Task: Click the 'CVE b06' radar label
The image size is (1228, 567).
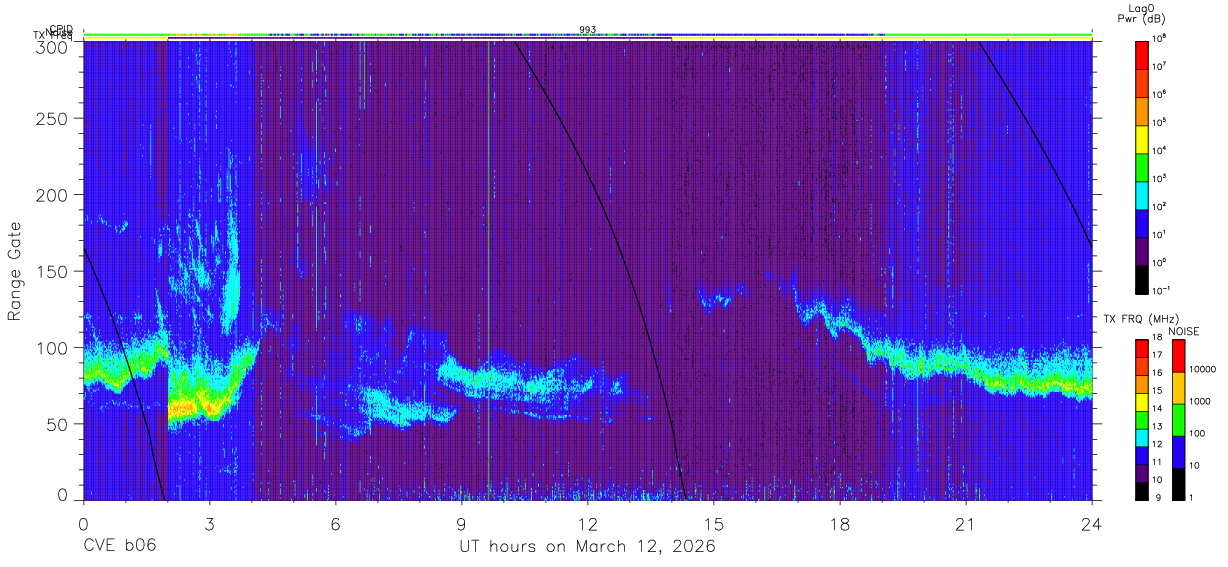Action: pos(120,547)
